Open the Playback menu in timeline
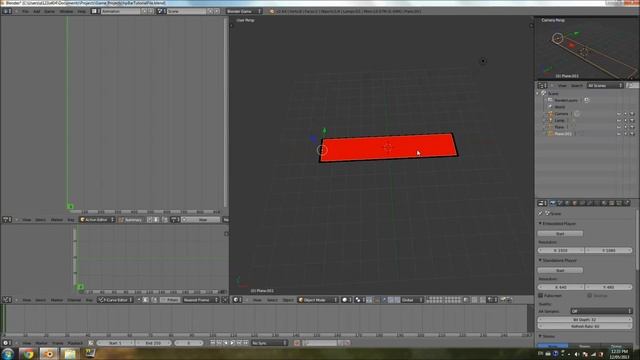640x360 pixels. click(x=75, y=343)
